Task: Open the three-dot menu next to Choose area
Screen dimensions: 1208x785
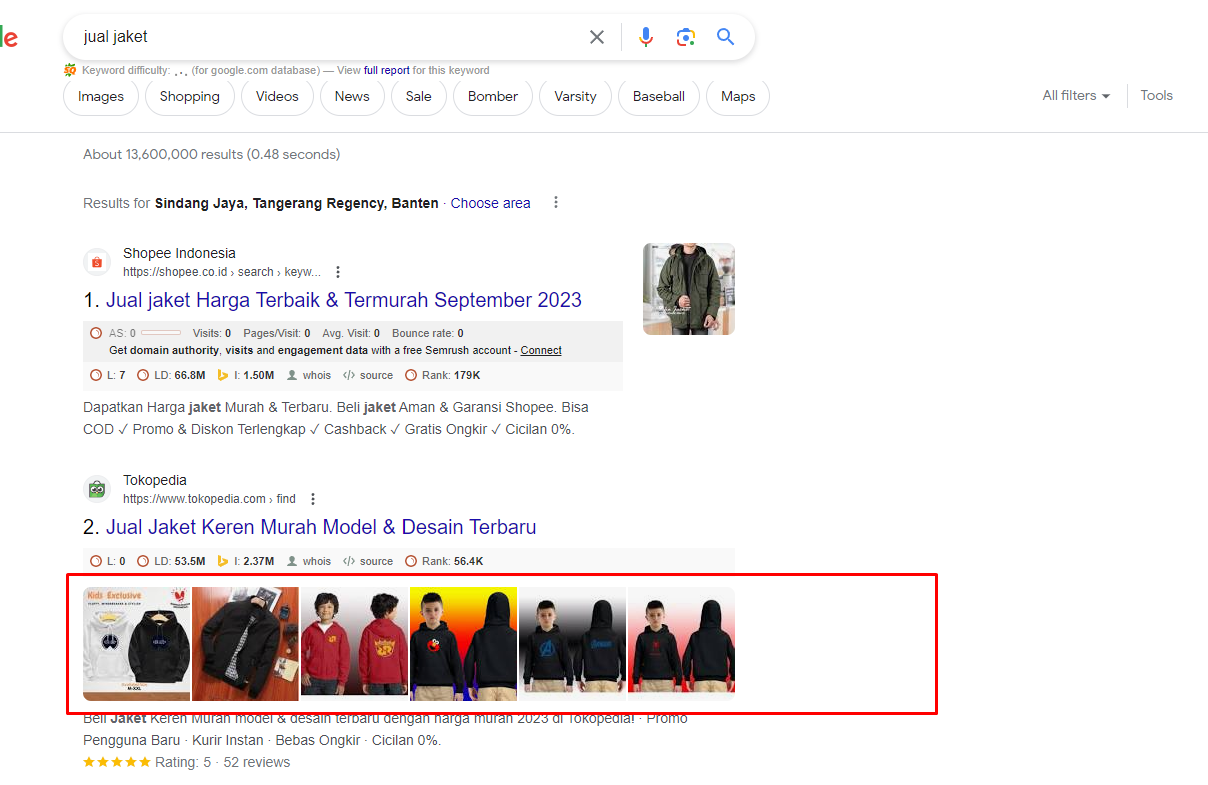Action: pos(555,202)
